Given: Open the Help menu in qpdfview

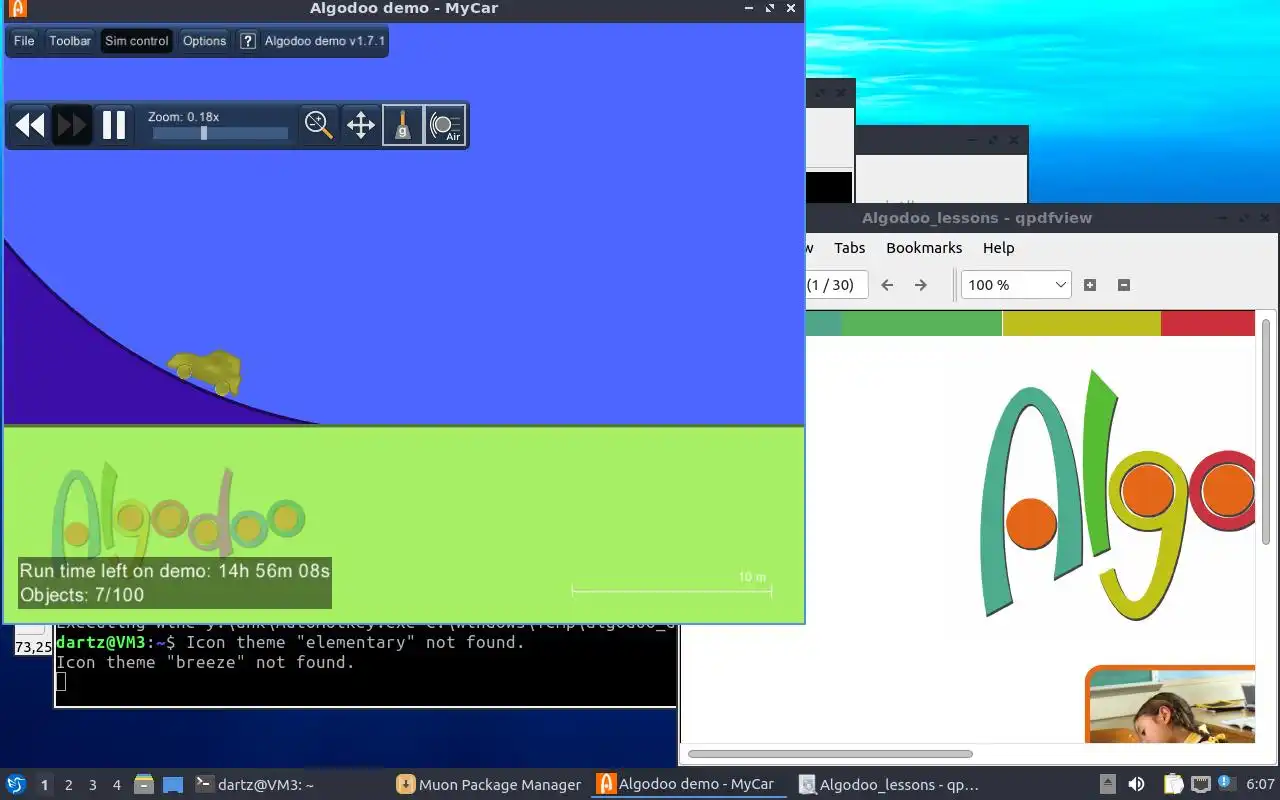Looking at the screenshot, I should [998, 248].
